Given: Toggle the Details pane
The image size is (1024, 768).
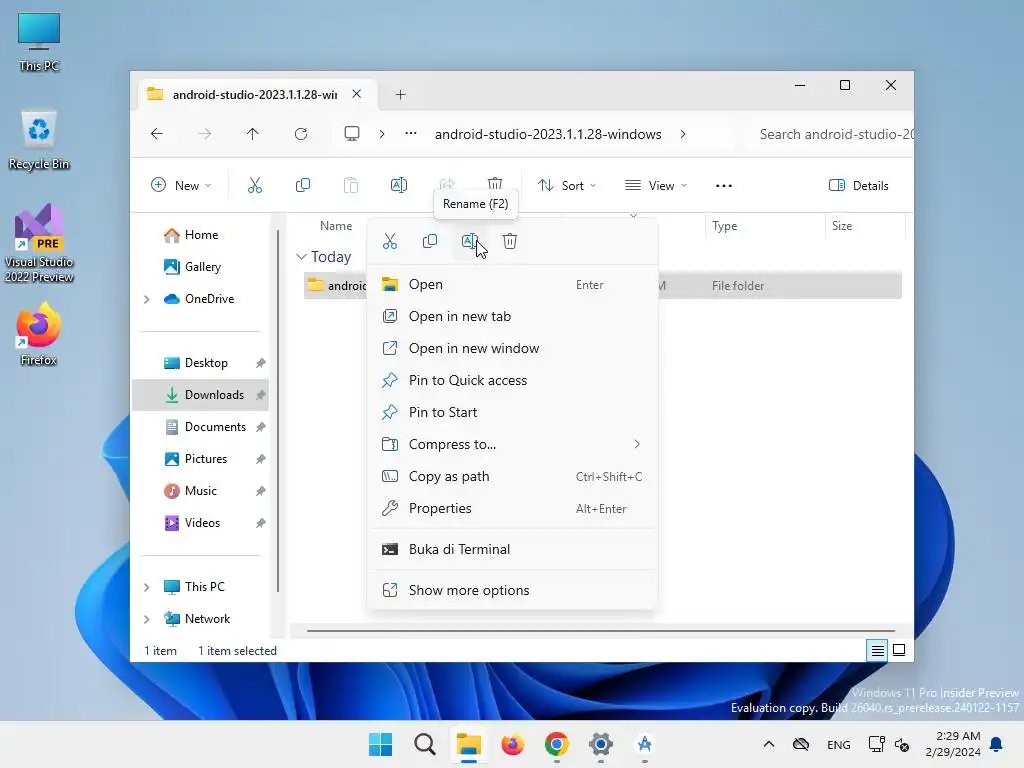Looking at the screenshot, I should click(858, 185).
